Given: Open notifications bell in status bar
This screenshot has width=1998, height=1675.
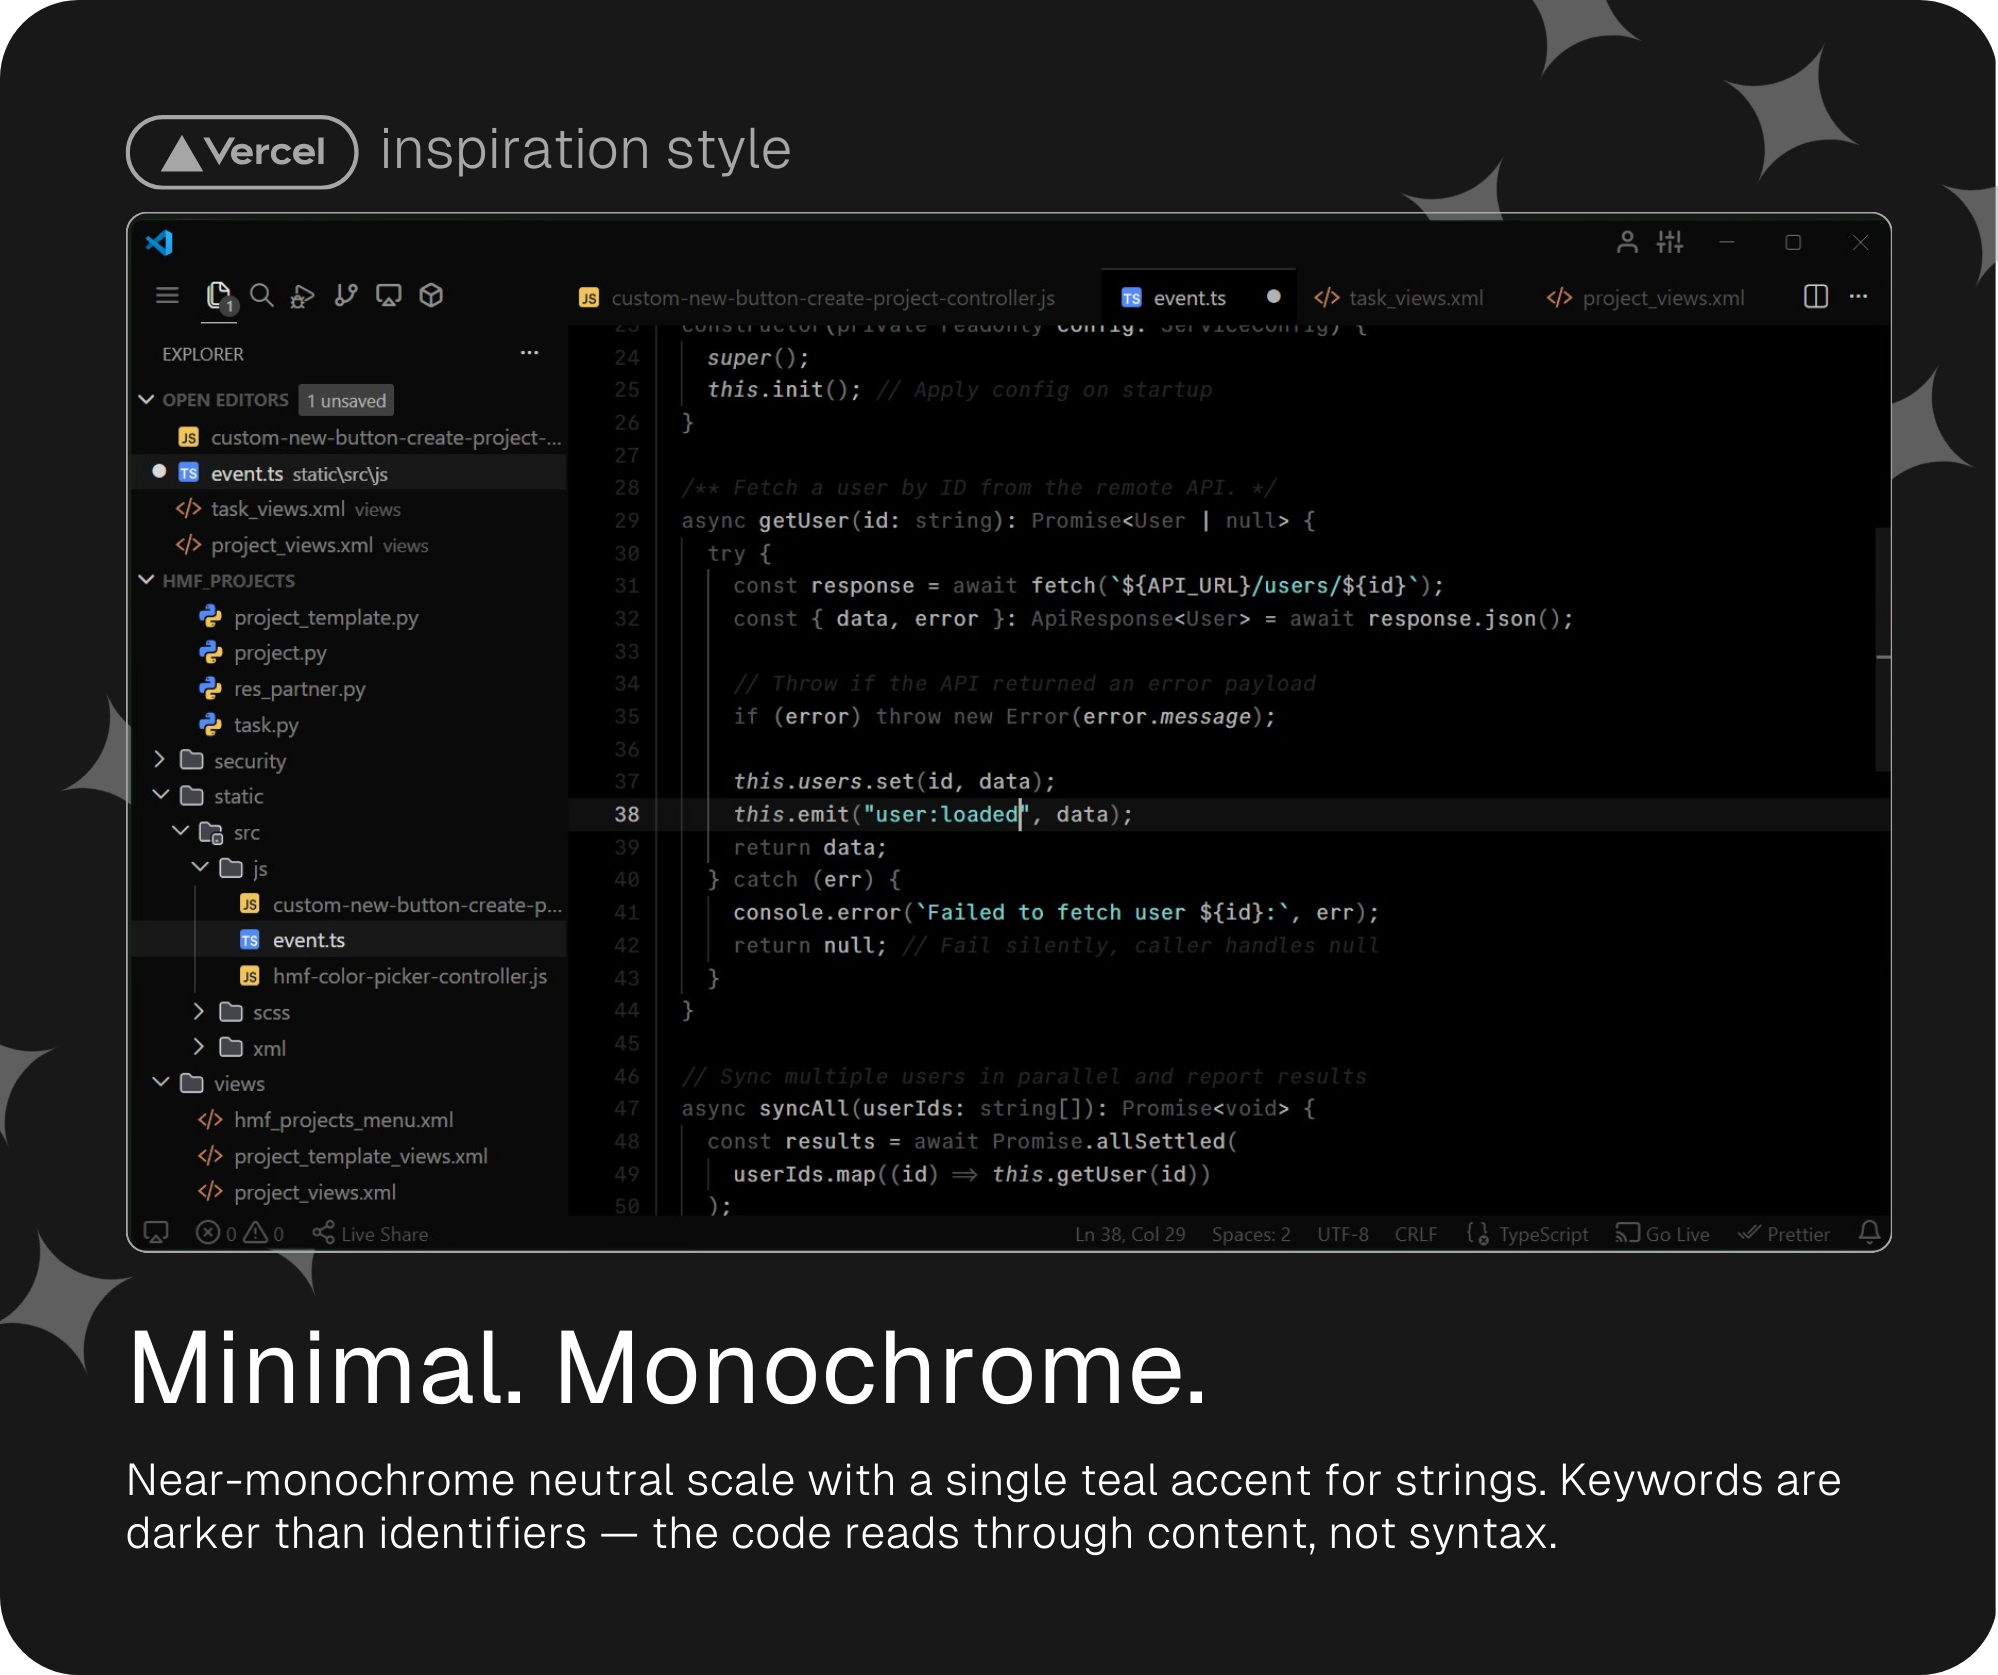Looking at the screenshot, I should tap(1869, 1232).
